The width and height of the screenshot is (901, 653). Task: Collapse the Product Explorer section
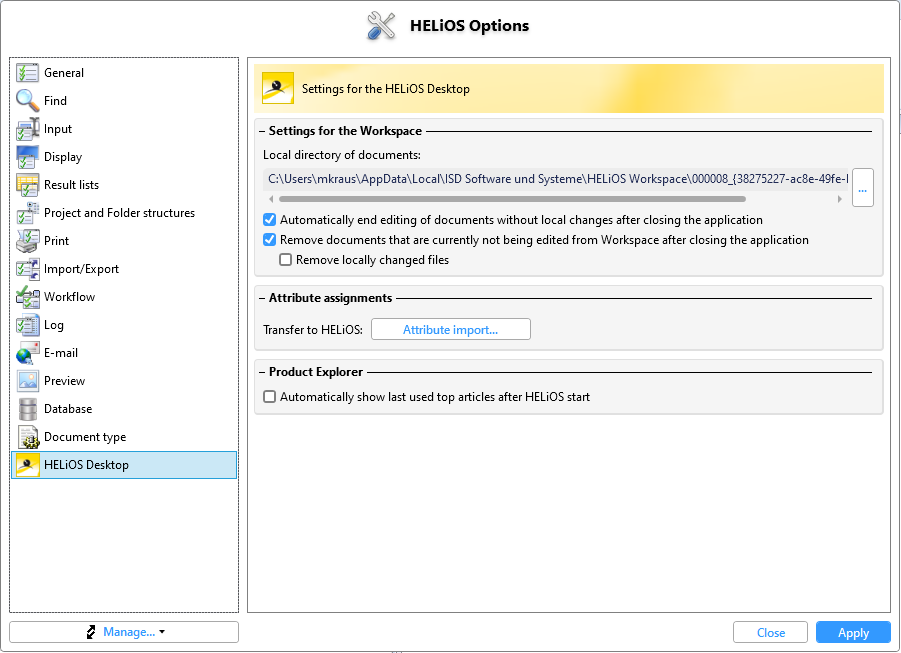[262, 372]
